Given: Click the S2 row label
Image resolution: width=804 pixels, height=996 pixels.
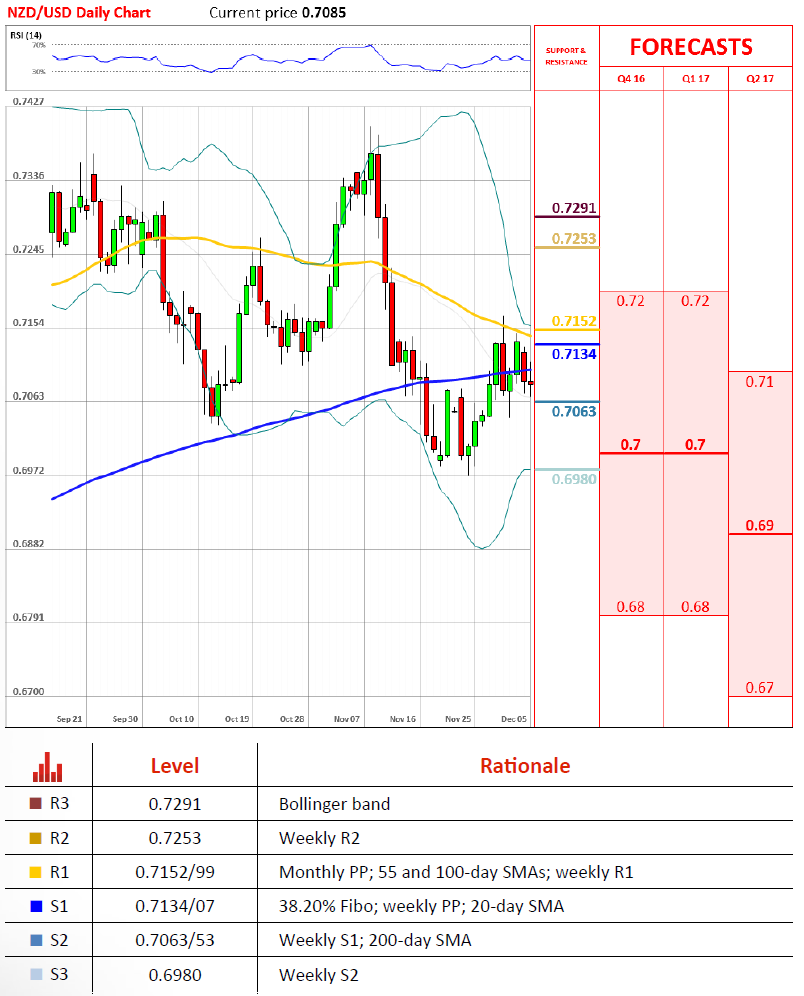Looking at the screenshot, I should click(x=59, y=940).
